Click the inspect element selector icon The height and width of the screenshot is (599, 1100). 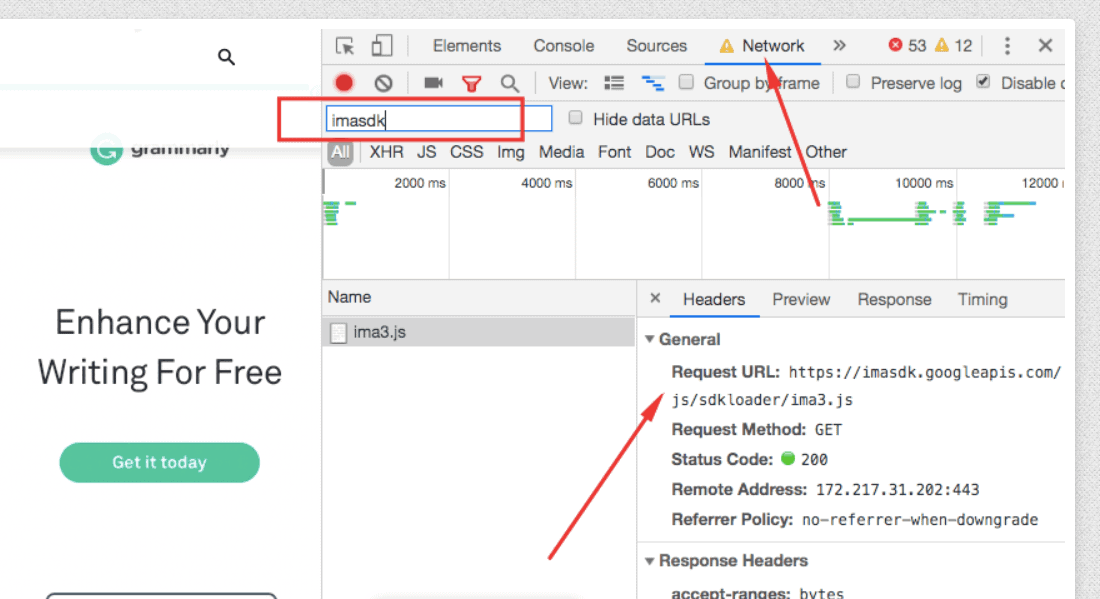click(345, 46)
